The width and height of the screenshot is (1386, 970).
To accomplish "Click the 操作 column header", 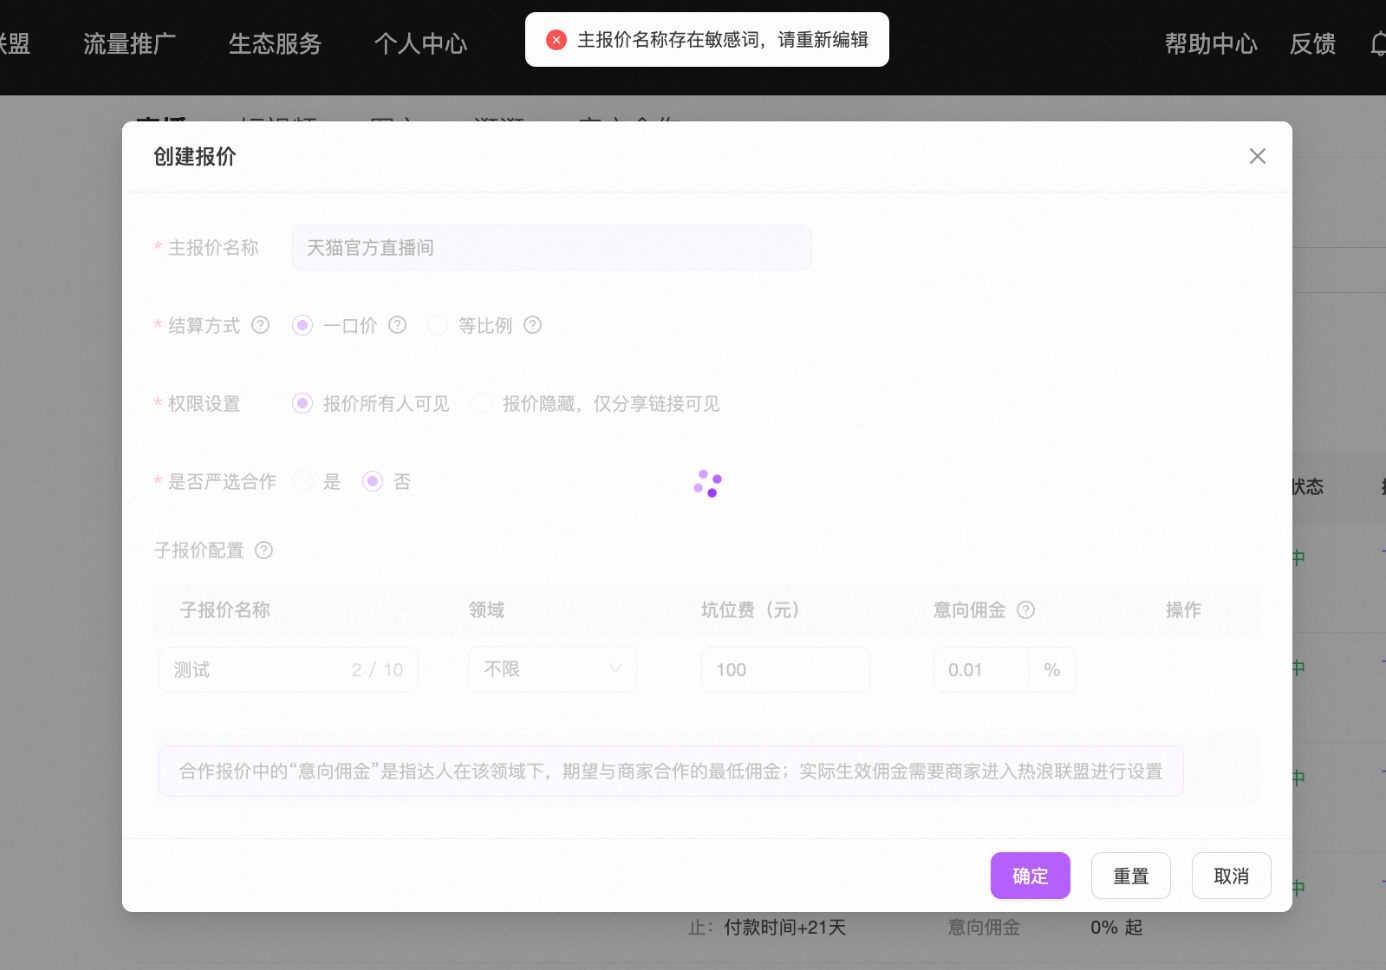I will point(1183,610).
